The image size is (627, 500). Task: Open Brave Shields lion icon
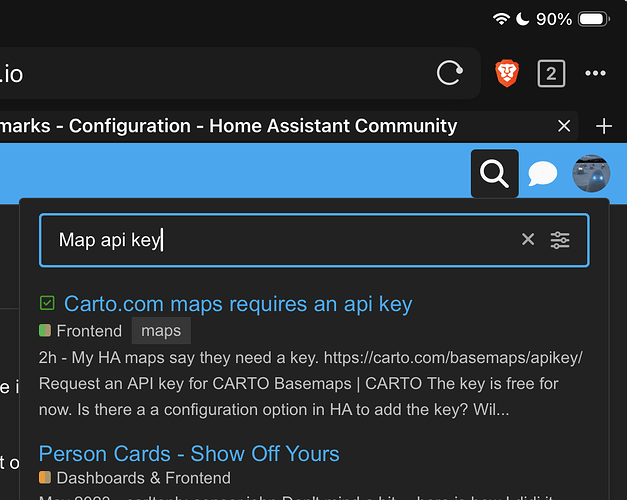click(x=507, y=73)
